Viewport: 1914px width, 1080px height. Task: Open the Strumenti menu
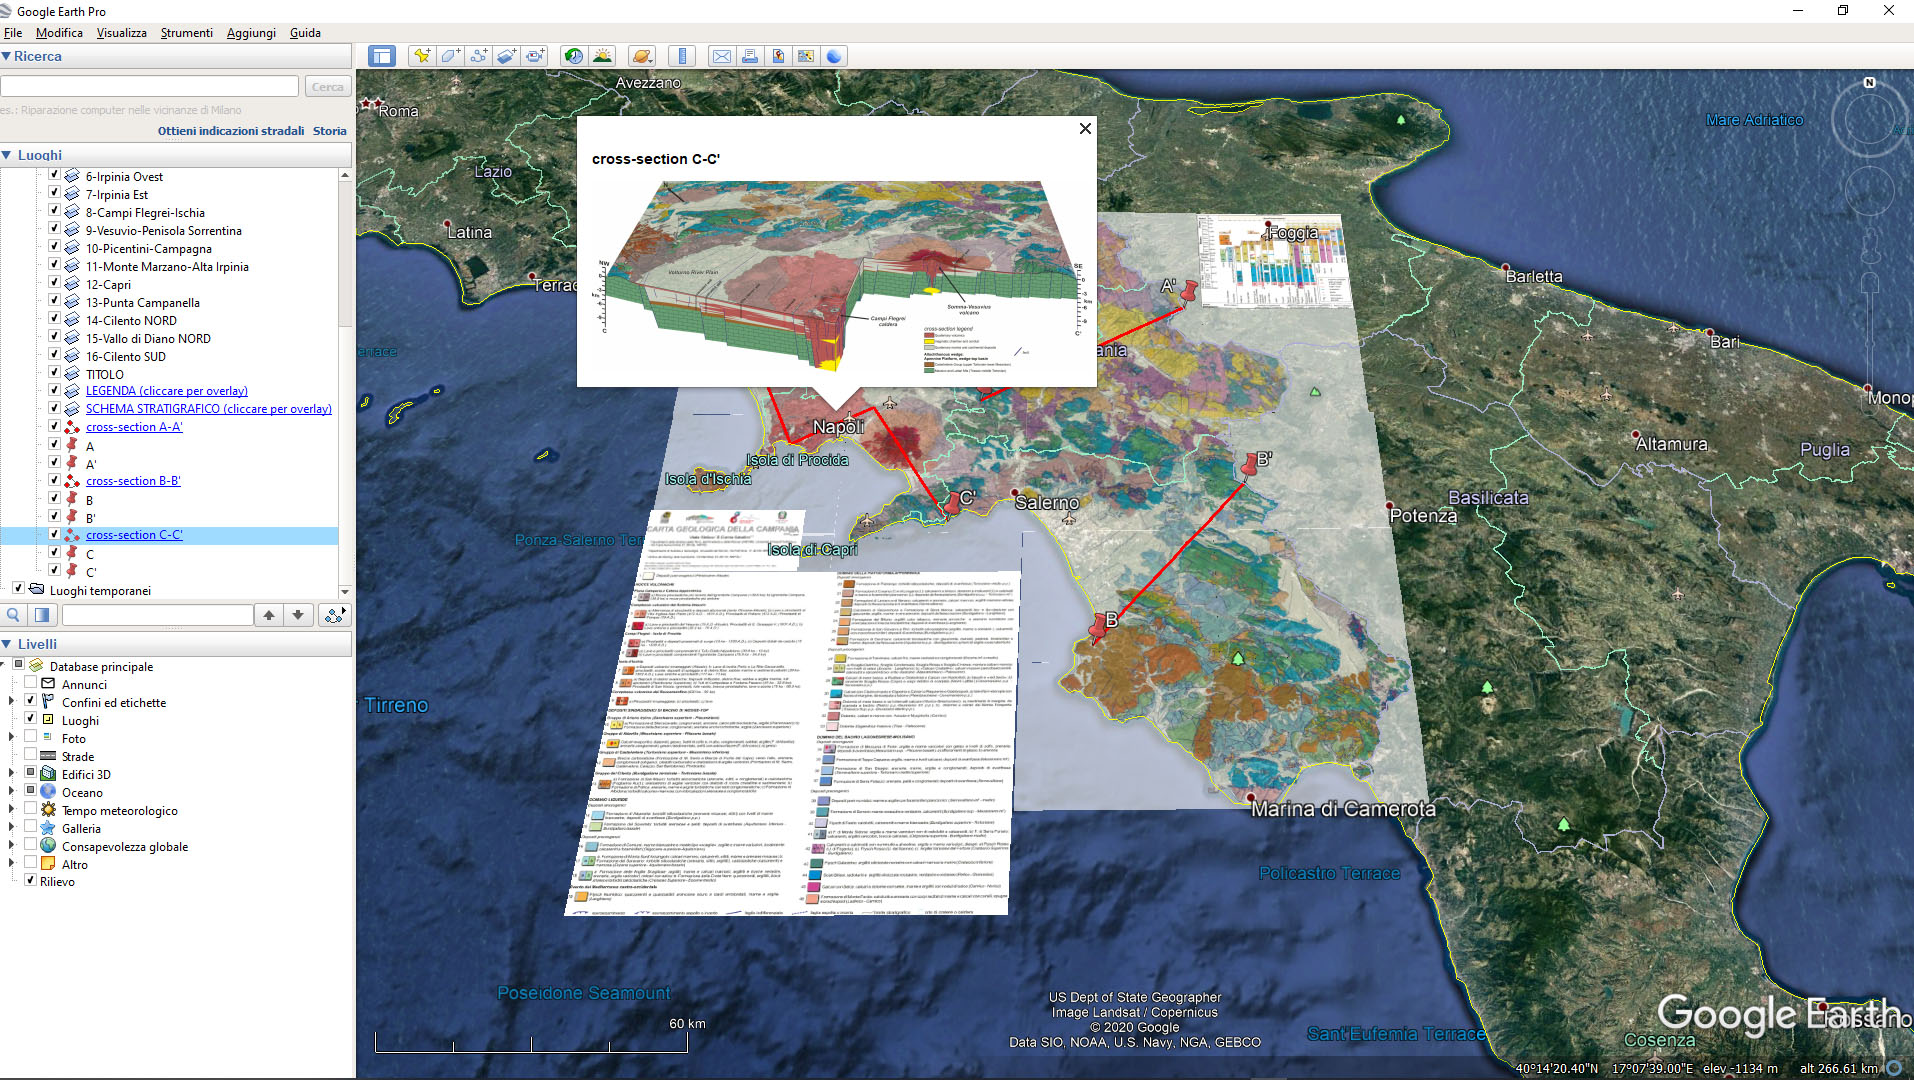tap(186, 33)
